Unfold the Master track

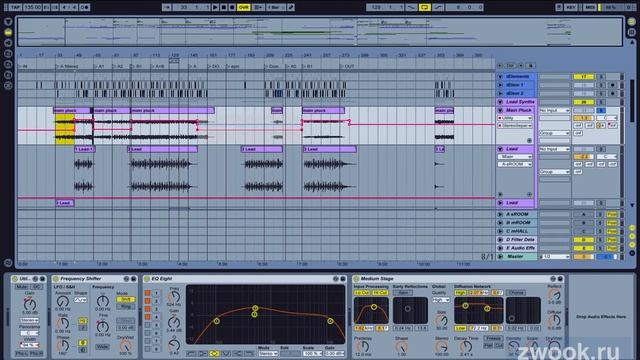[x=500, y=257]
